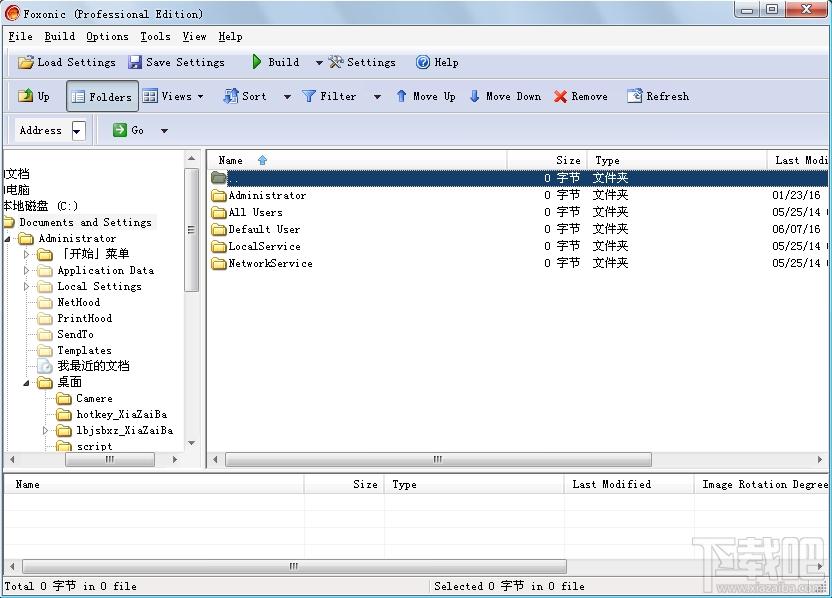Open the Address combo box dropdown
Image resolution: width=832 pixels, height=598 pixels.
pos(78,131)
